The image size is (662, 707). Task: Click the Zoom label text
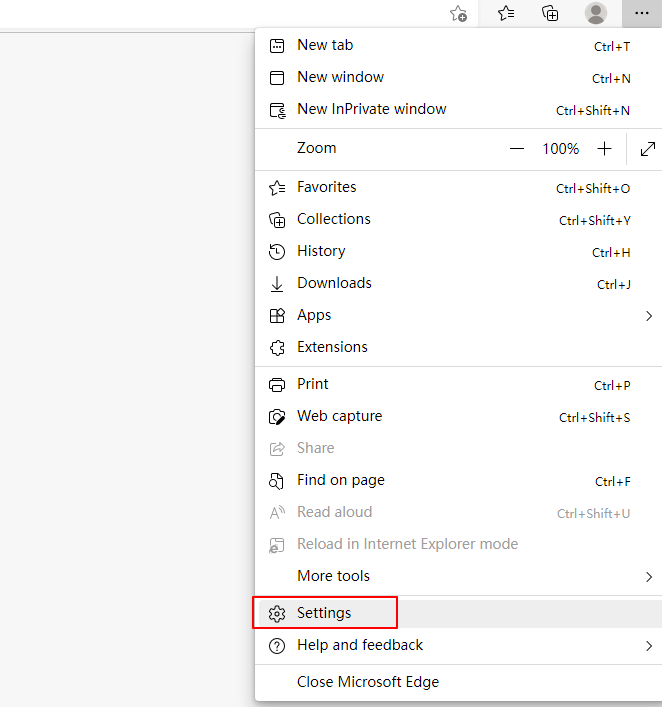[x=317, y=148]
